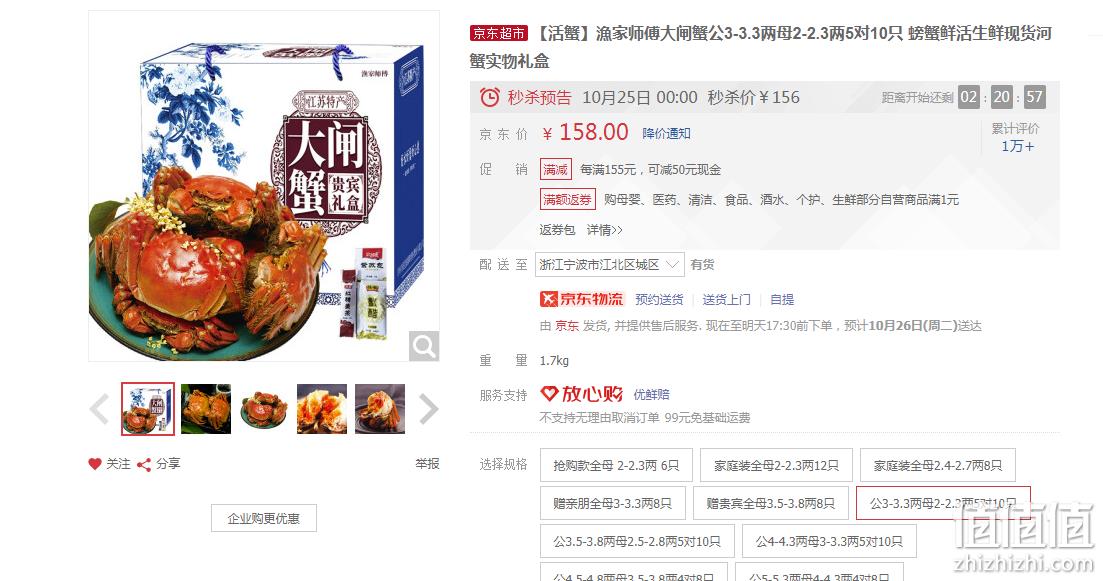Open delivery address dropdown 浙江宁波市江北区城区
This screenshot has width=1103, height=581.
pyautogui.click(x=610, y=264)
